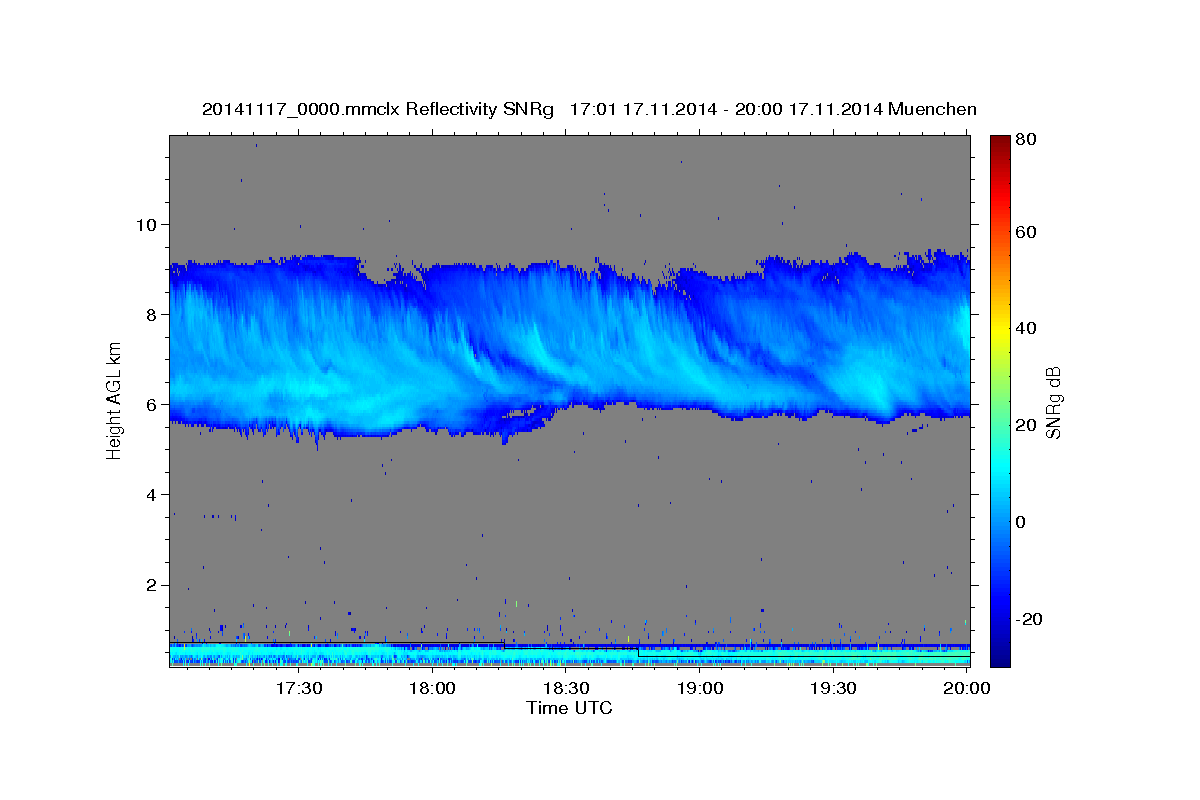Viewport: 1200px width, 800px height.
Task: Click the colorbar value 80
Action: click(1025, 140)
